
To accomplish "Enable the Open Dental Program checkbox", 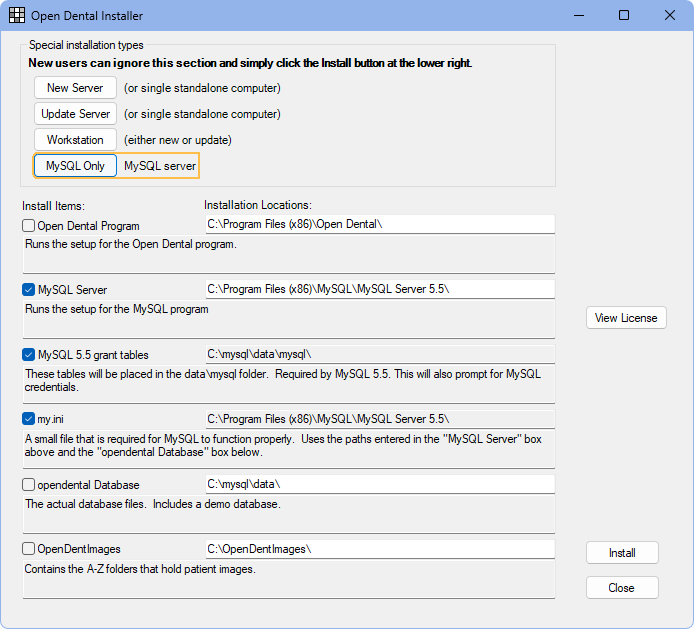I will coord(28,226).
